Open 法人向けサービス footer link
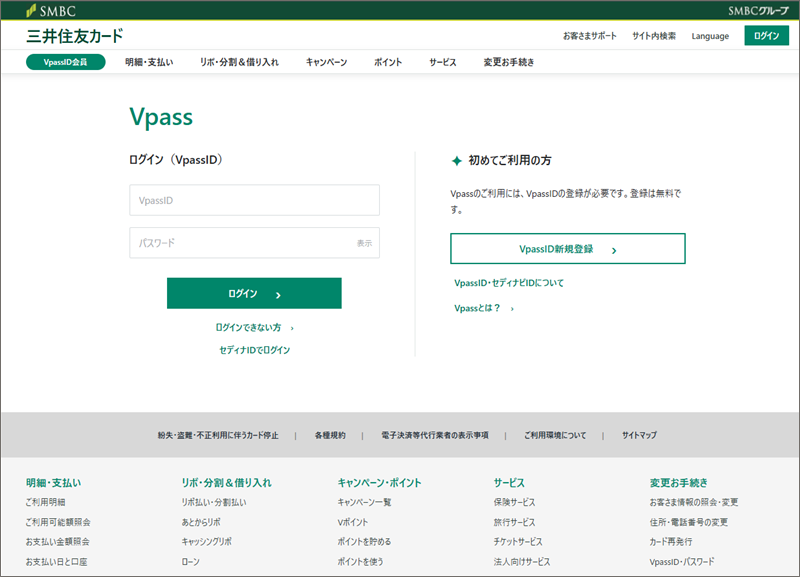 click(x=521, y=562)
